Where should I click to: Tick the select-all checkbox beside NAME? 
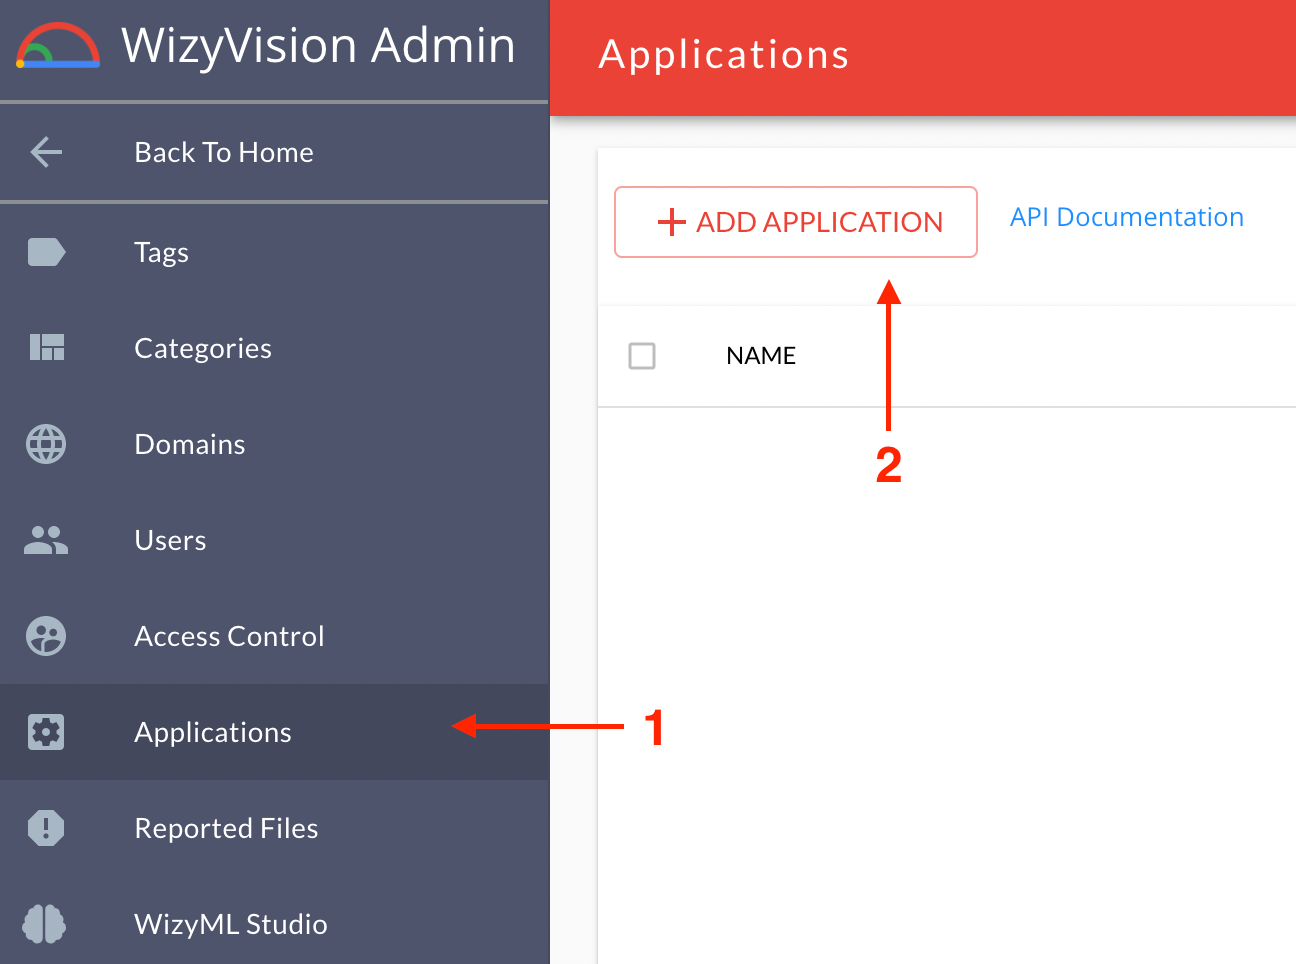pyautogui.click(x=642, y=356)
